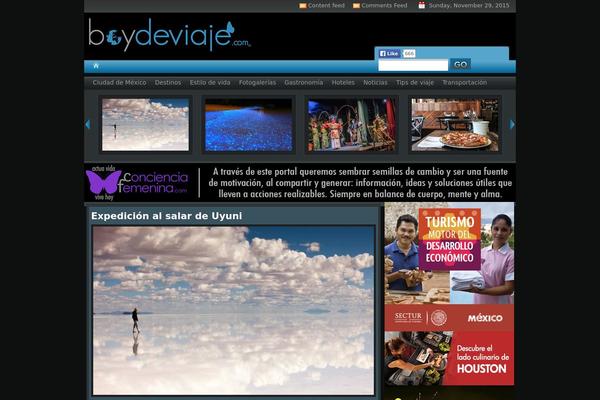600x400 pixels.
Task: Open the Destinos menu
Action: [168, 83]
